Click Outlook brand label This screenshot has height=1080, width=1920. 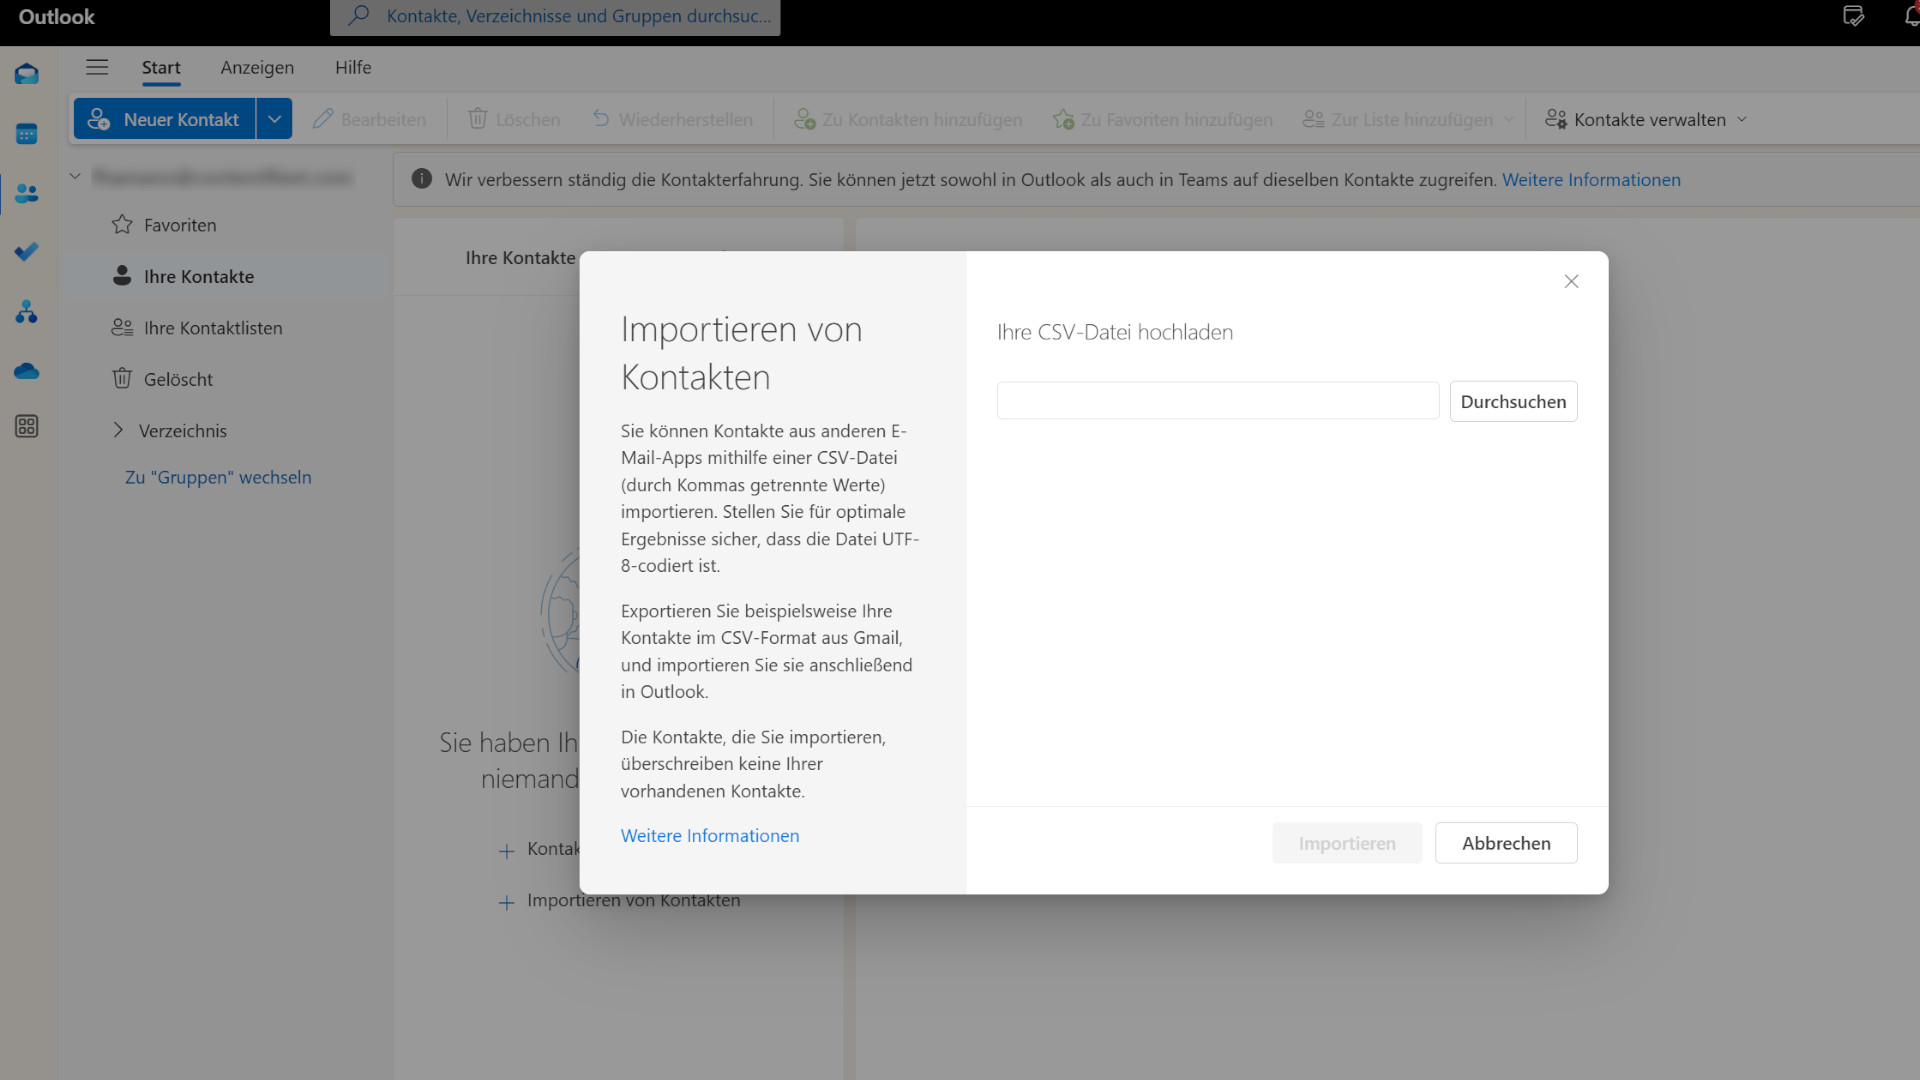coord(57,16)
